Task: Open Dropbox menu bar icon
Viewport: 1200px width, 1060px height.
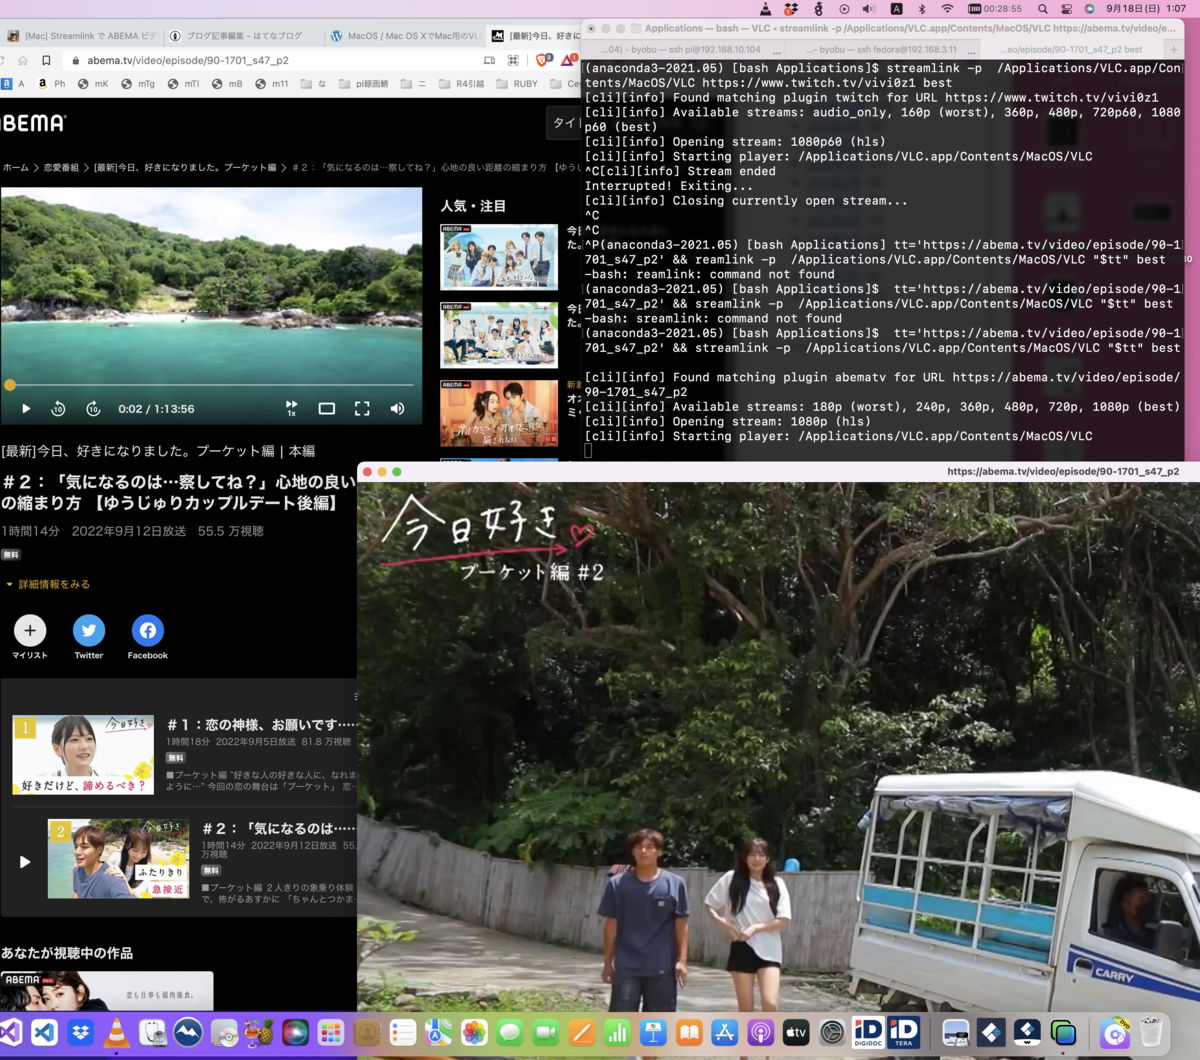Action: tap(791, 8)
